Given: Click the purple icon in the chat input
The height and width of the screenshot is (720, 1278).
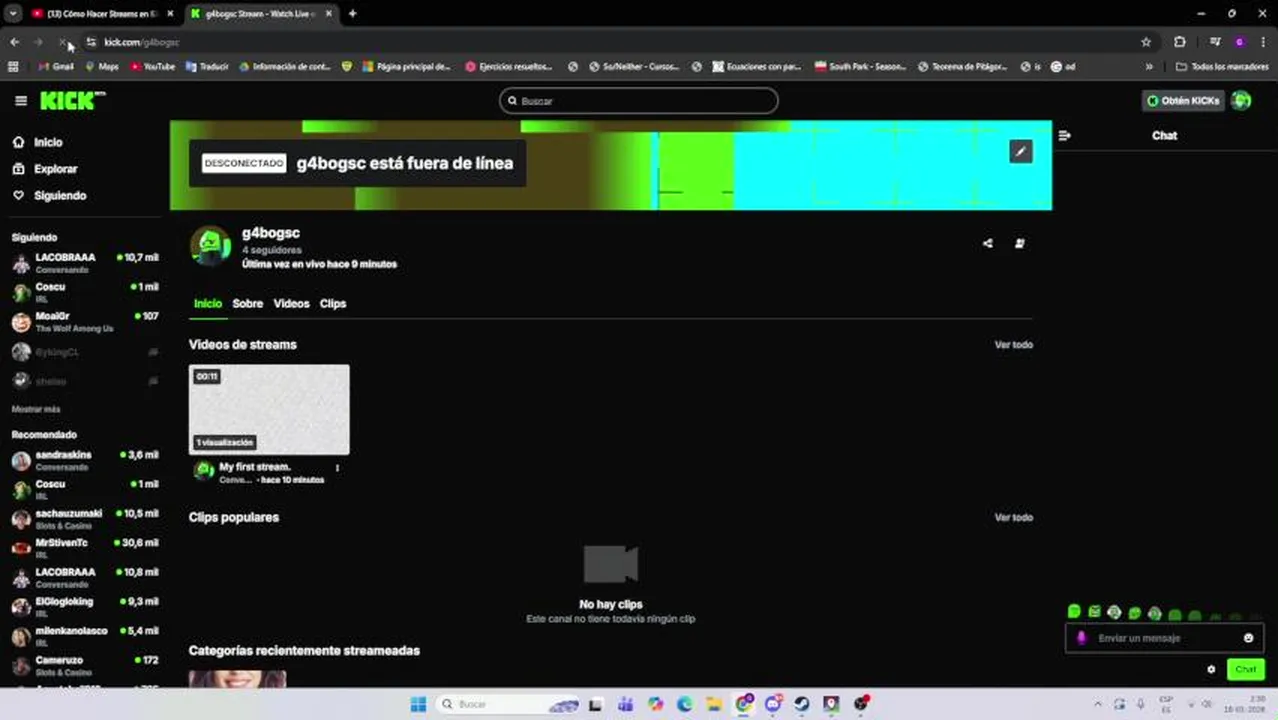Looking at the screenshot, I should point(1081,638).
